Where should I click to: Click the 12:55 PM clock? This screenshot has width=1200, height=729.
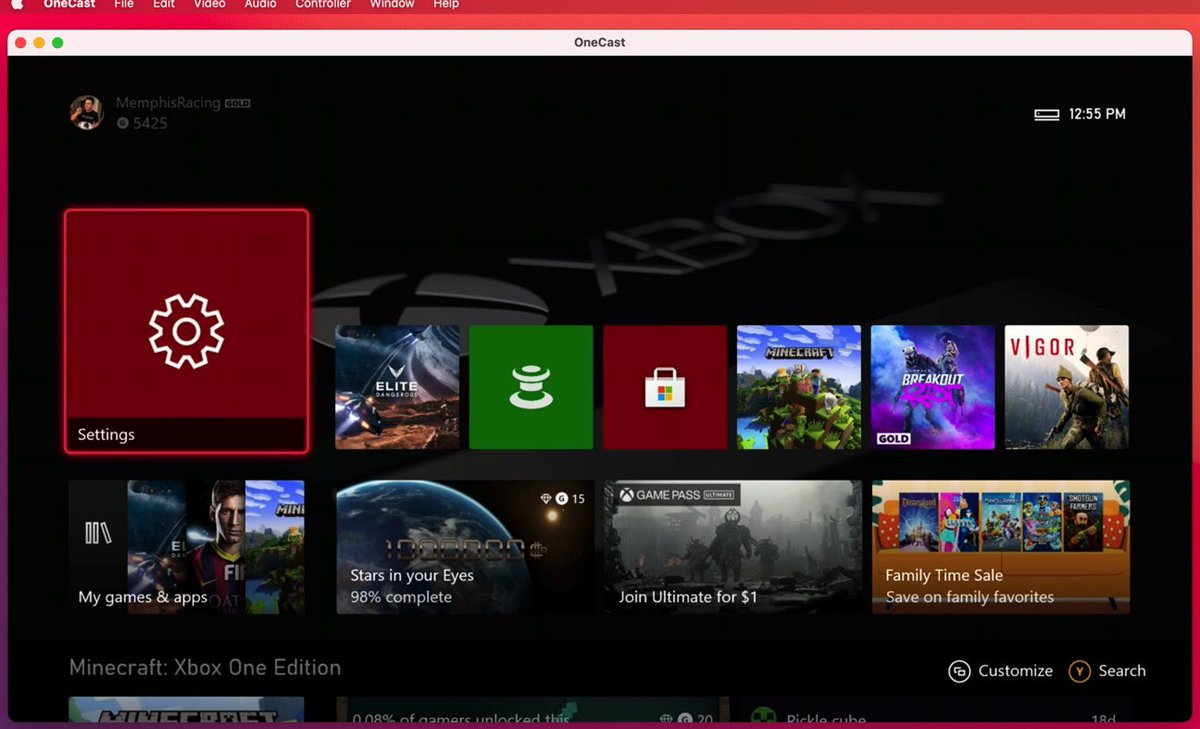tap(1097, 114)
